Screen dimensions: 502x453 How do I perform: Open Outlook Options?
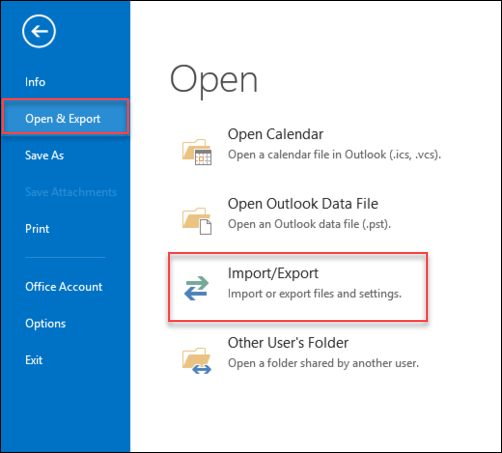[x=45, y=324]
